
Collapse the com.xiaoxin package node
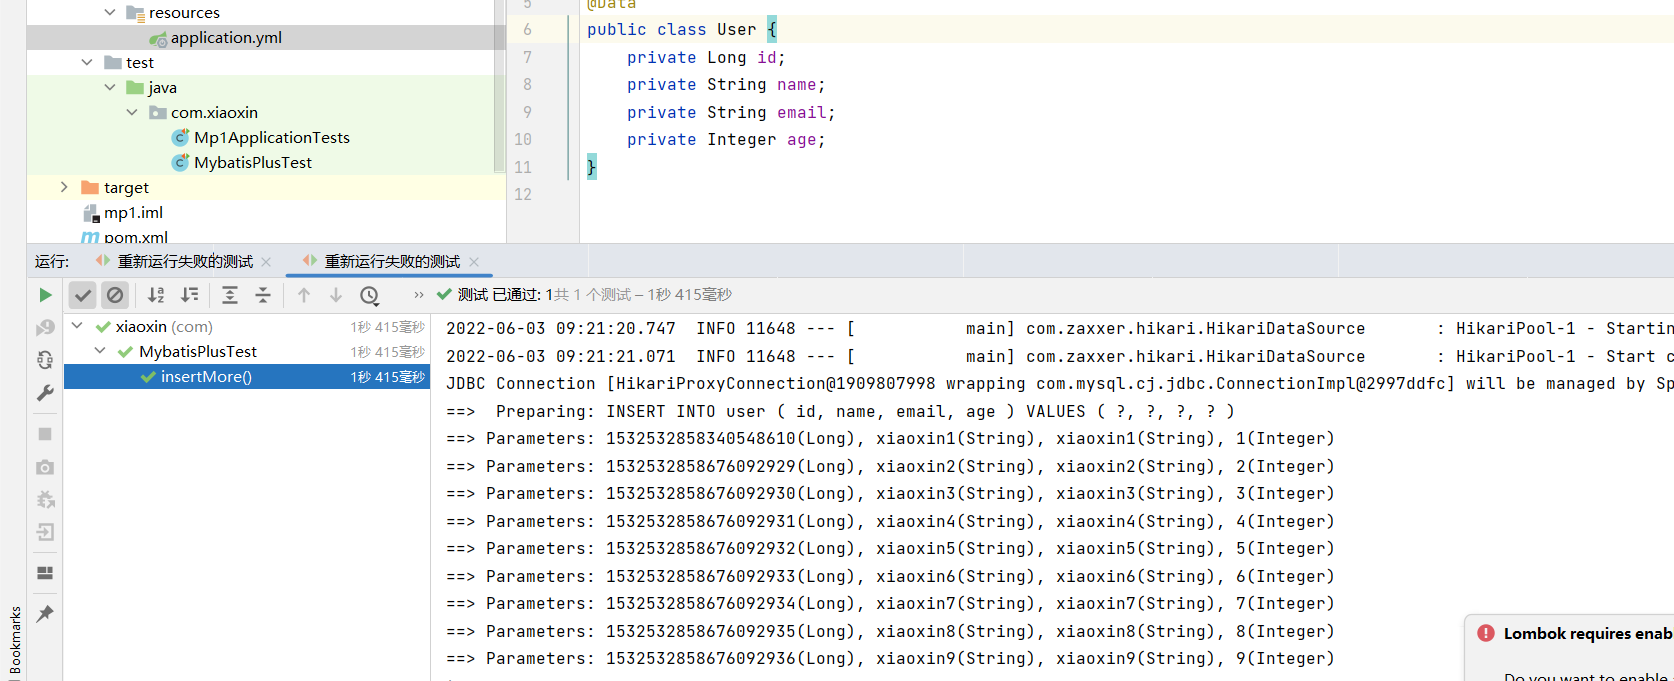point(132,112)
